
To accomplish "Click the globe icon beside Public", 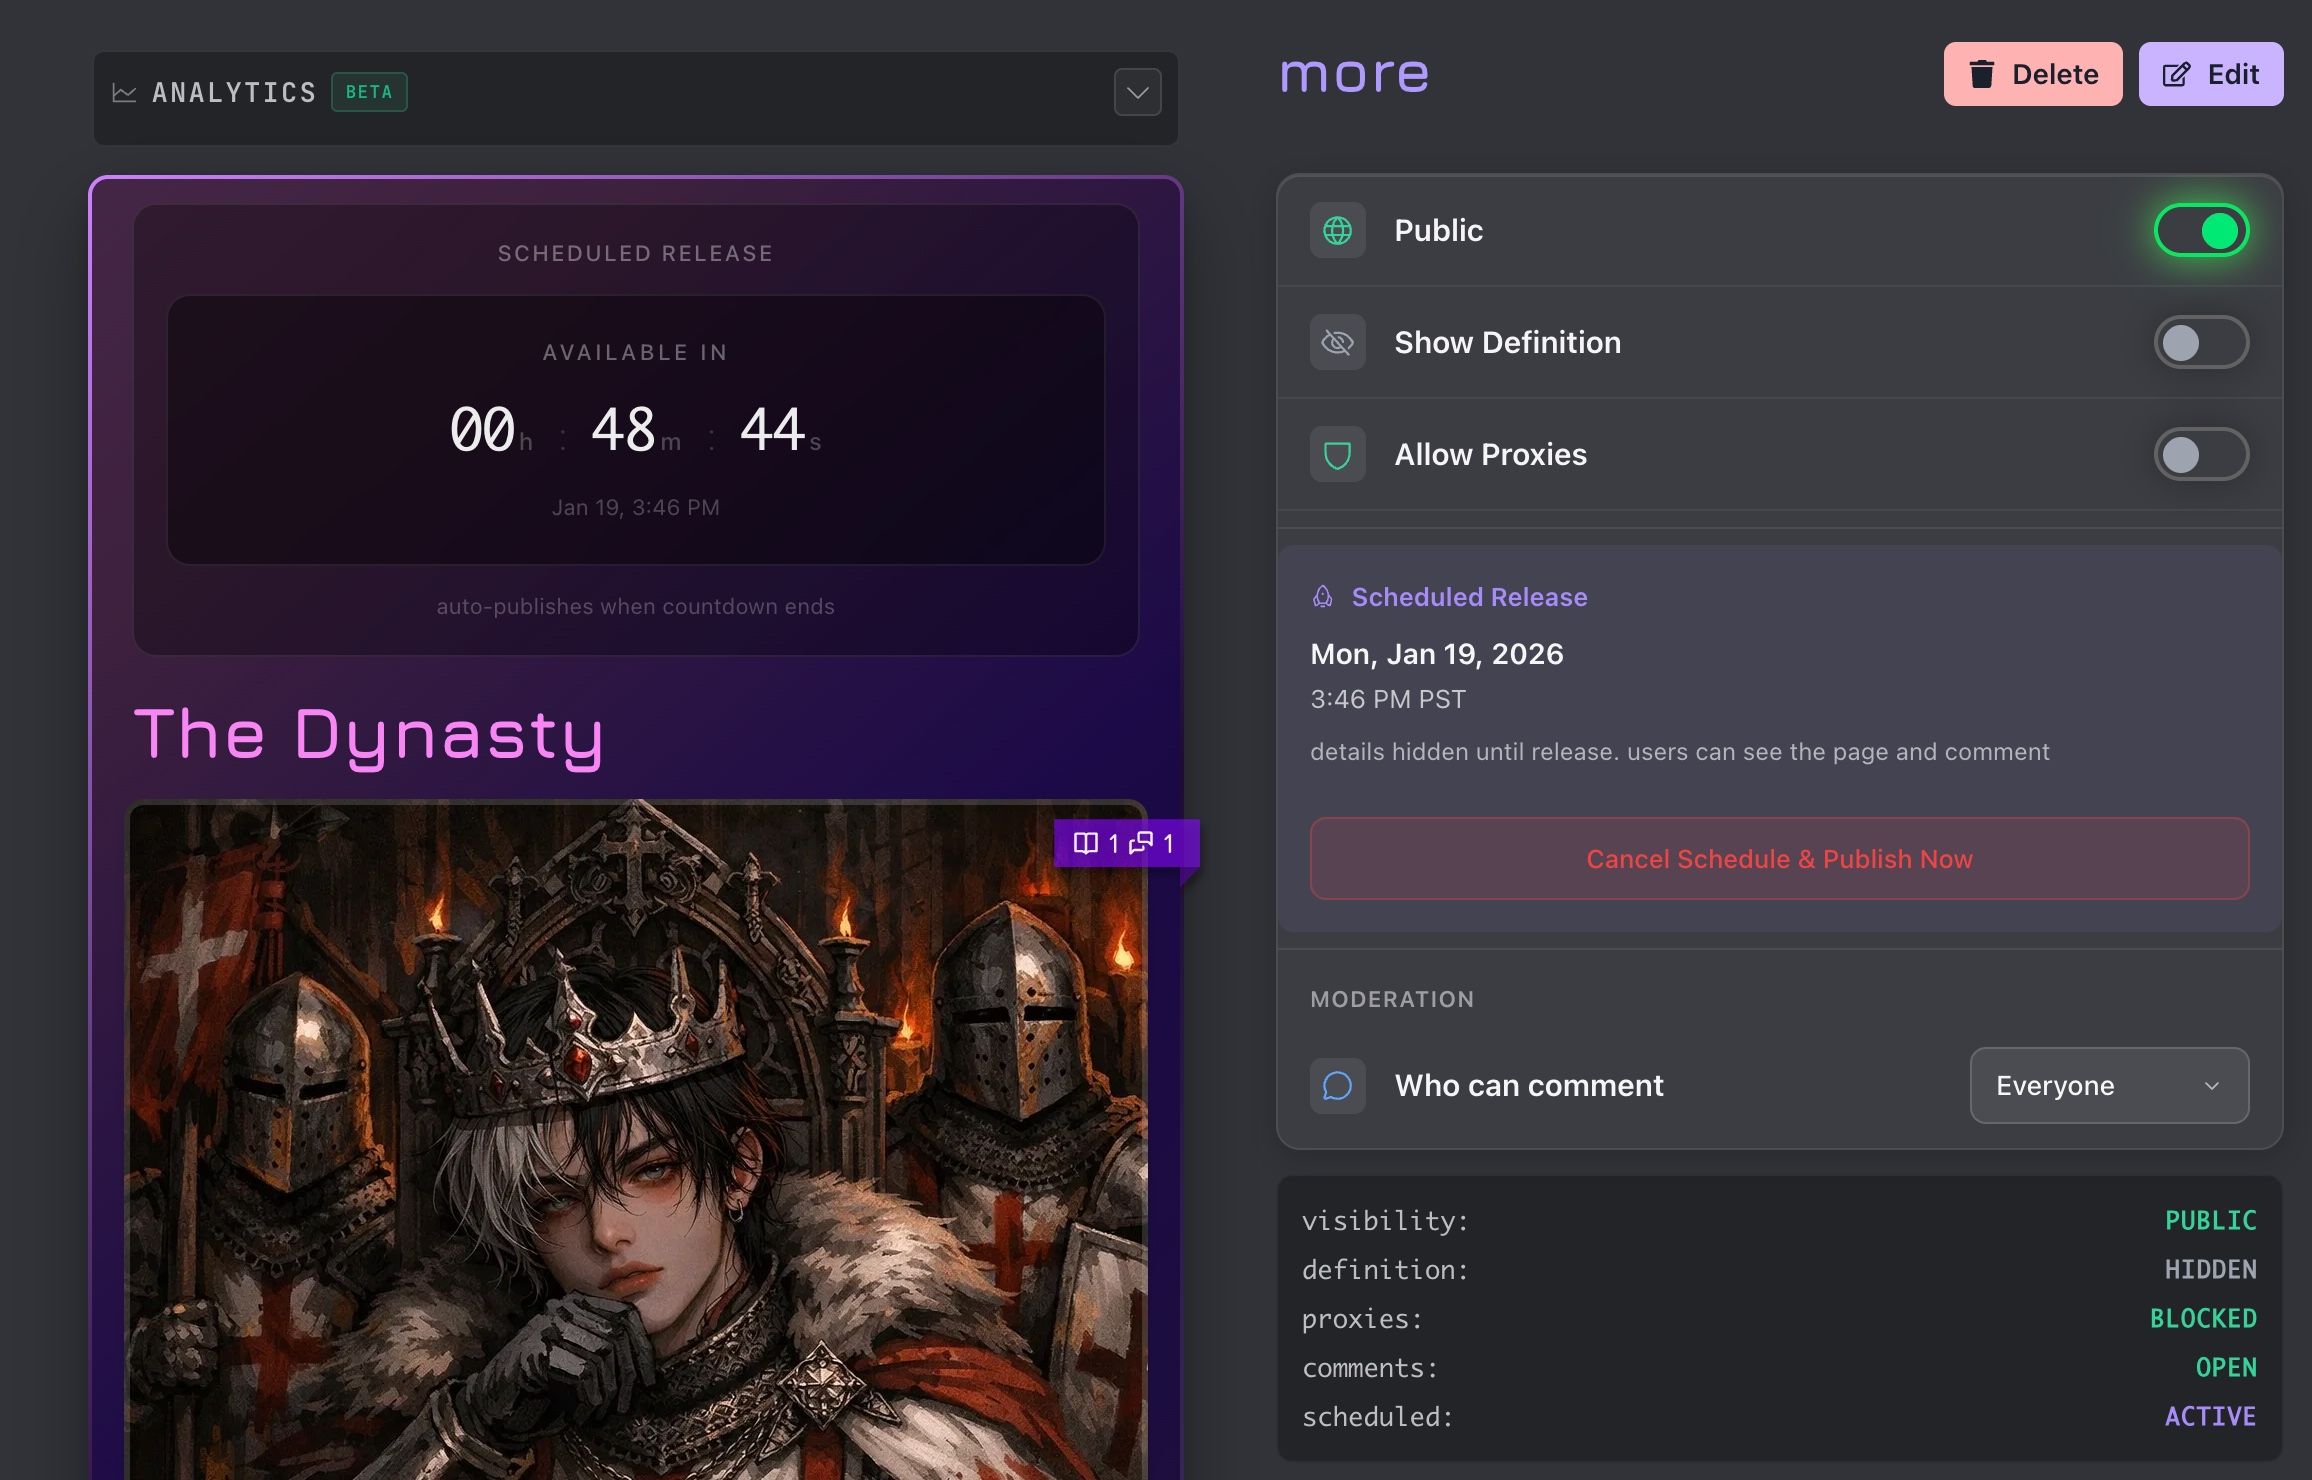I will tap(1337, 231).
